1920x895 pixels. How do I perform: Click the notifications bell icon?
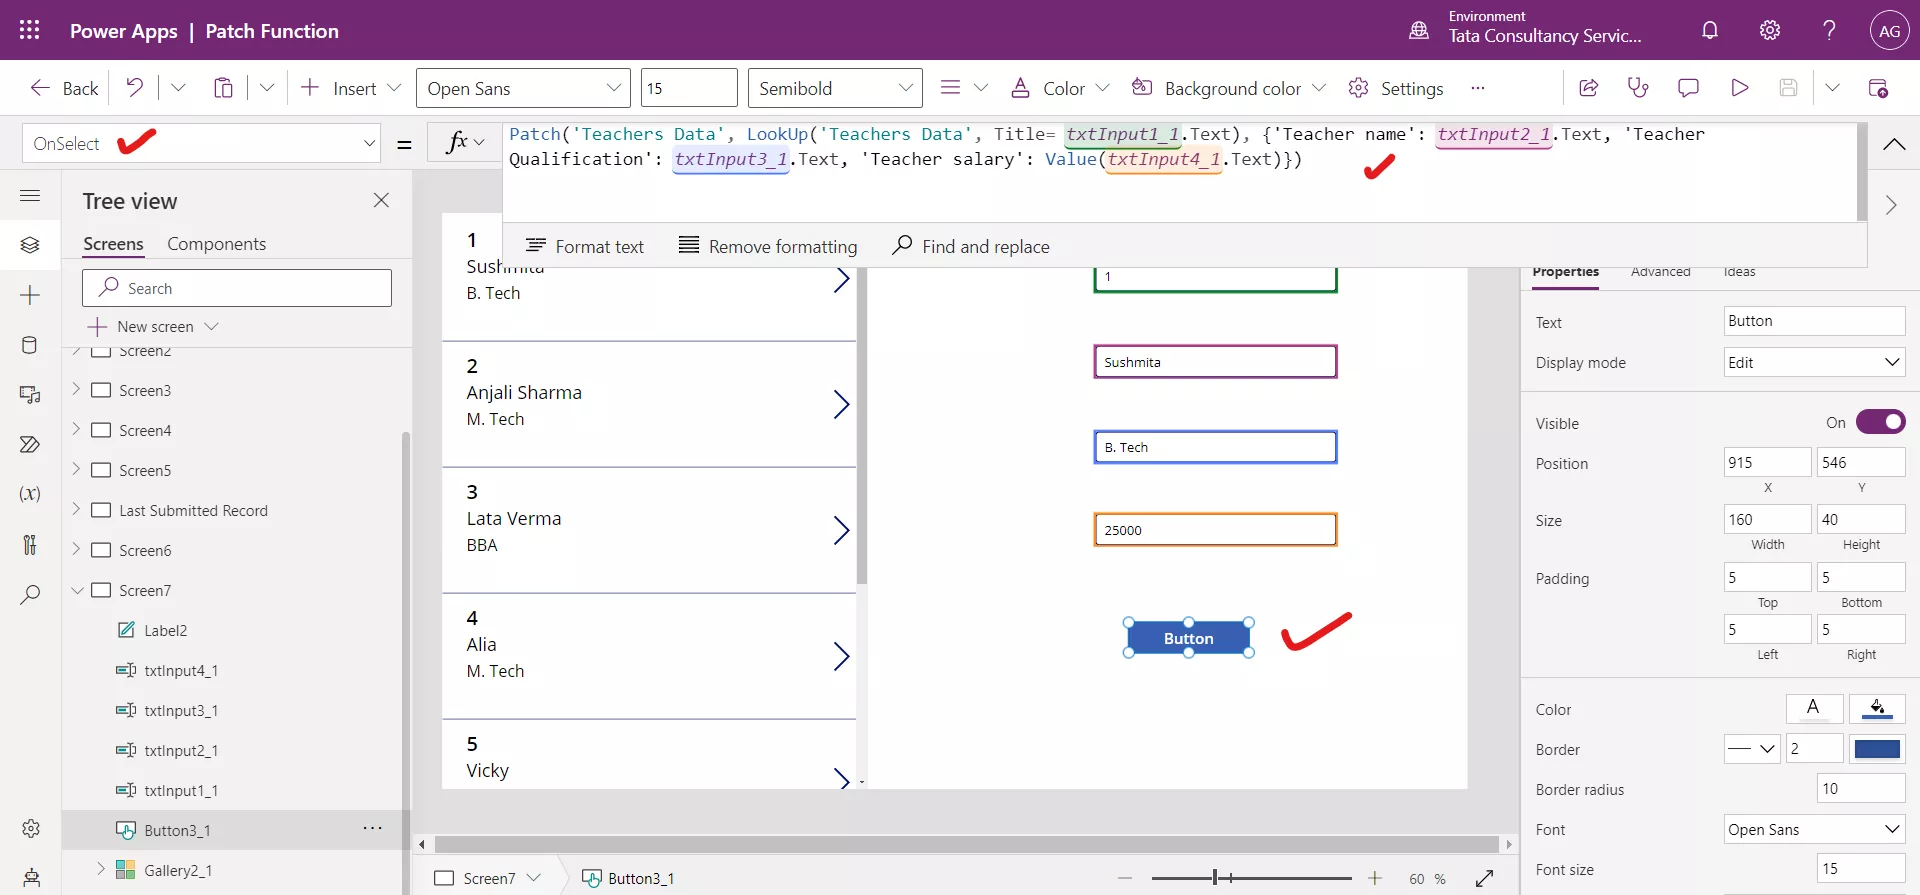coord(1710,30)
